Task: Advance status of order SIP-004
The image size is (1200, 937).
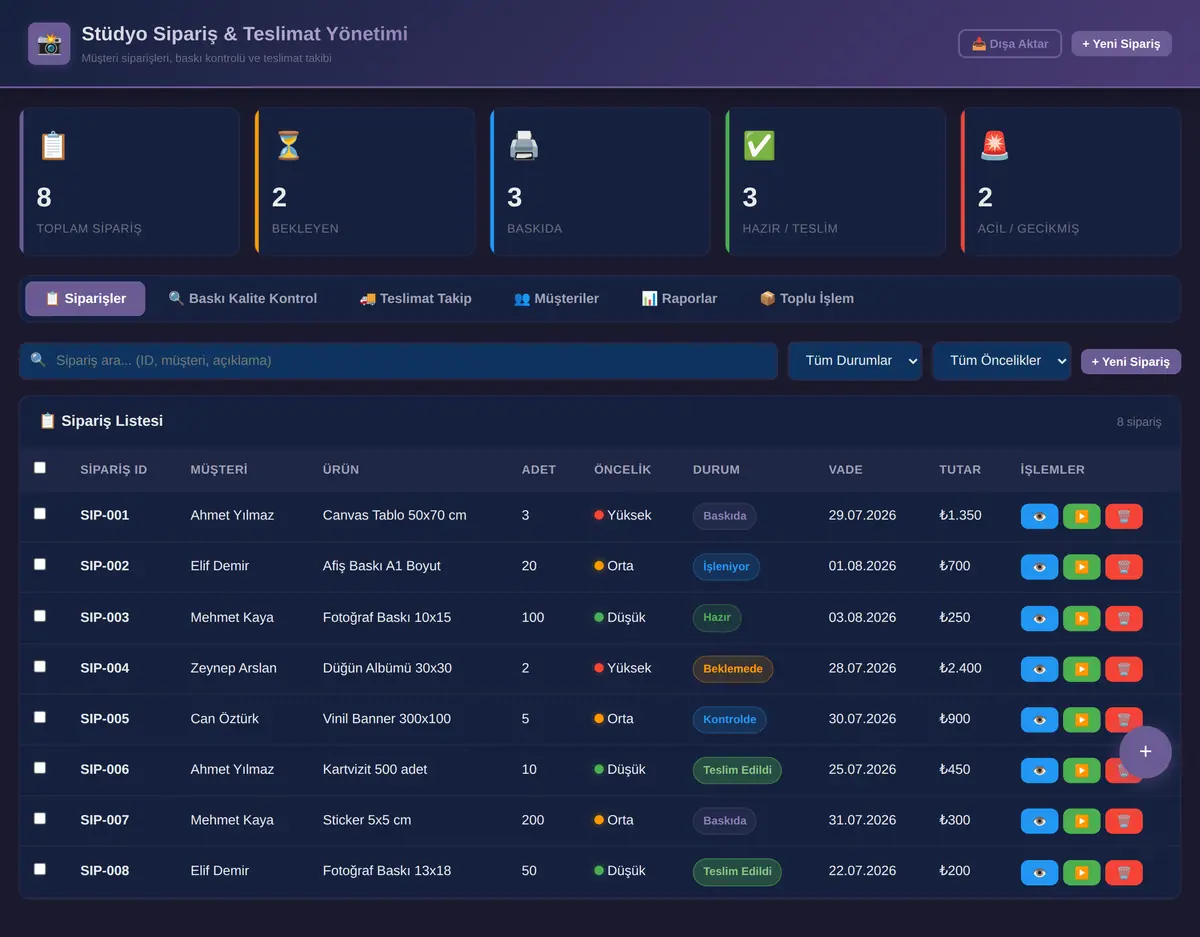Action: [1081, 669]
